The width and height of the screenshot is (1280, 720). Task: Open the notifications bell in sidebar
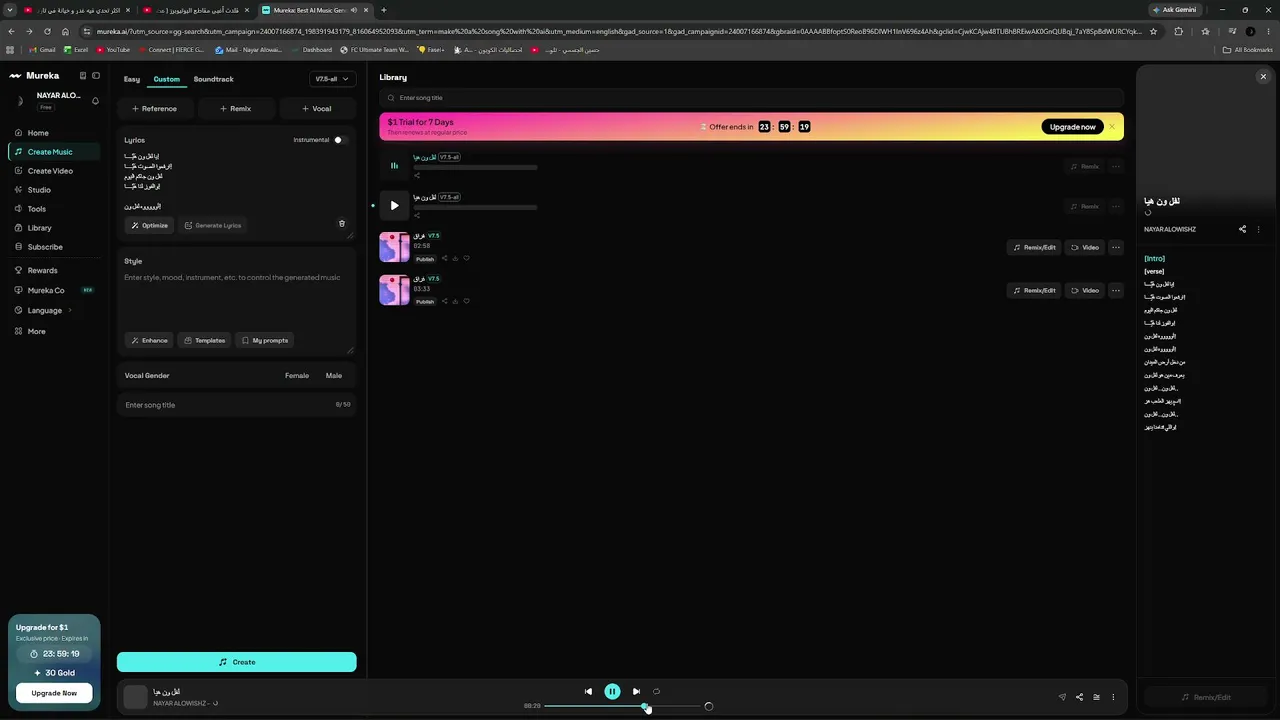click(95, 100)
